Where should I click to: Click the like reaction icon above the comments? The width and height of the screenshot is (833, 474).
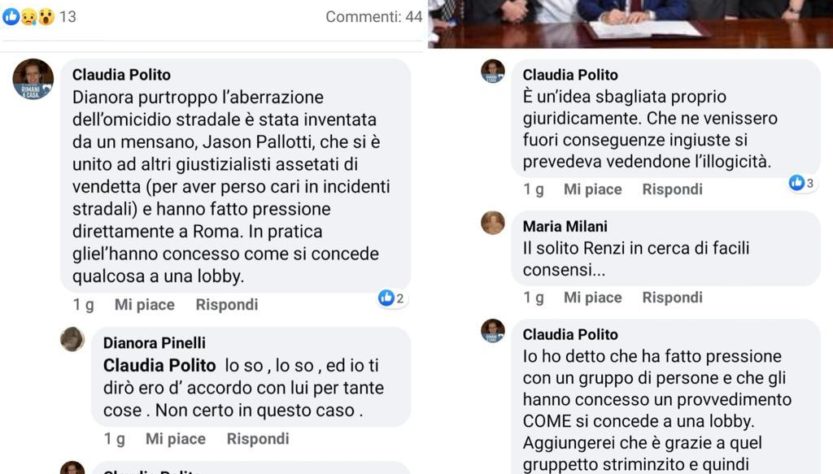tap(11, 17)
